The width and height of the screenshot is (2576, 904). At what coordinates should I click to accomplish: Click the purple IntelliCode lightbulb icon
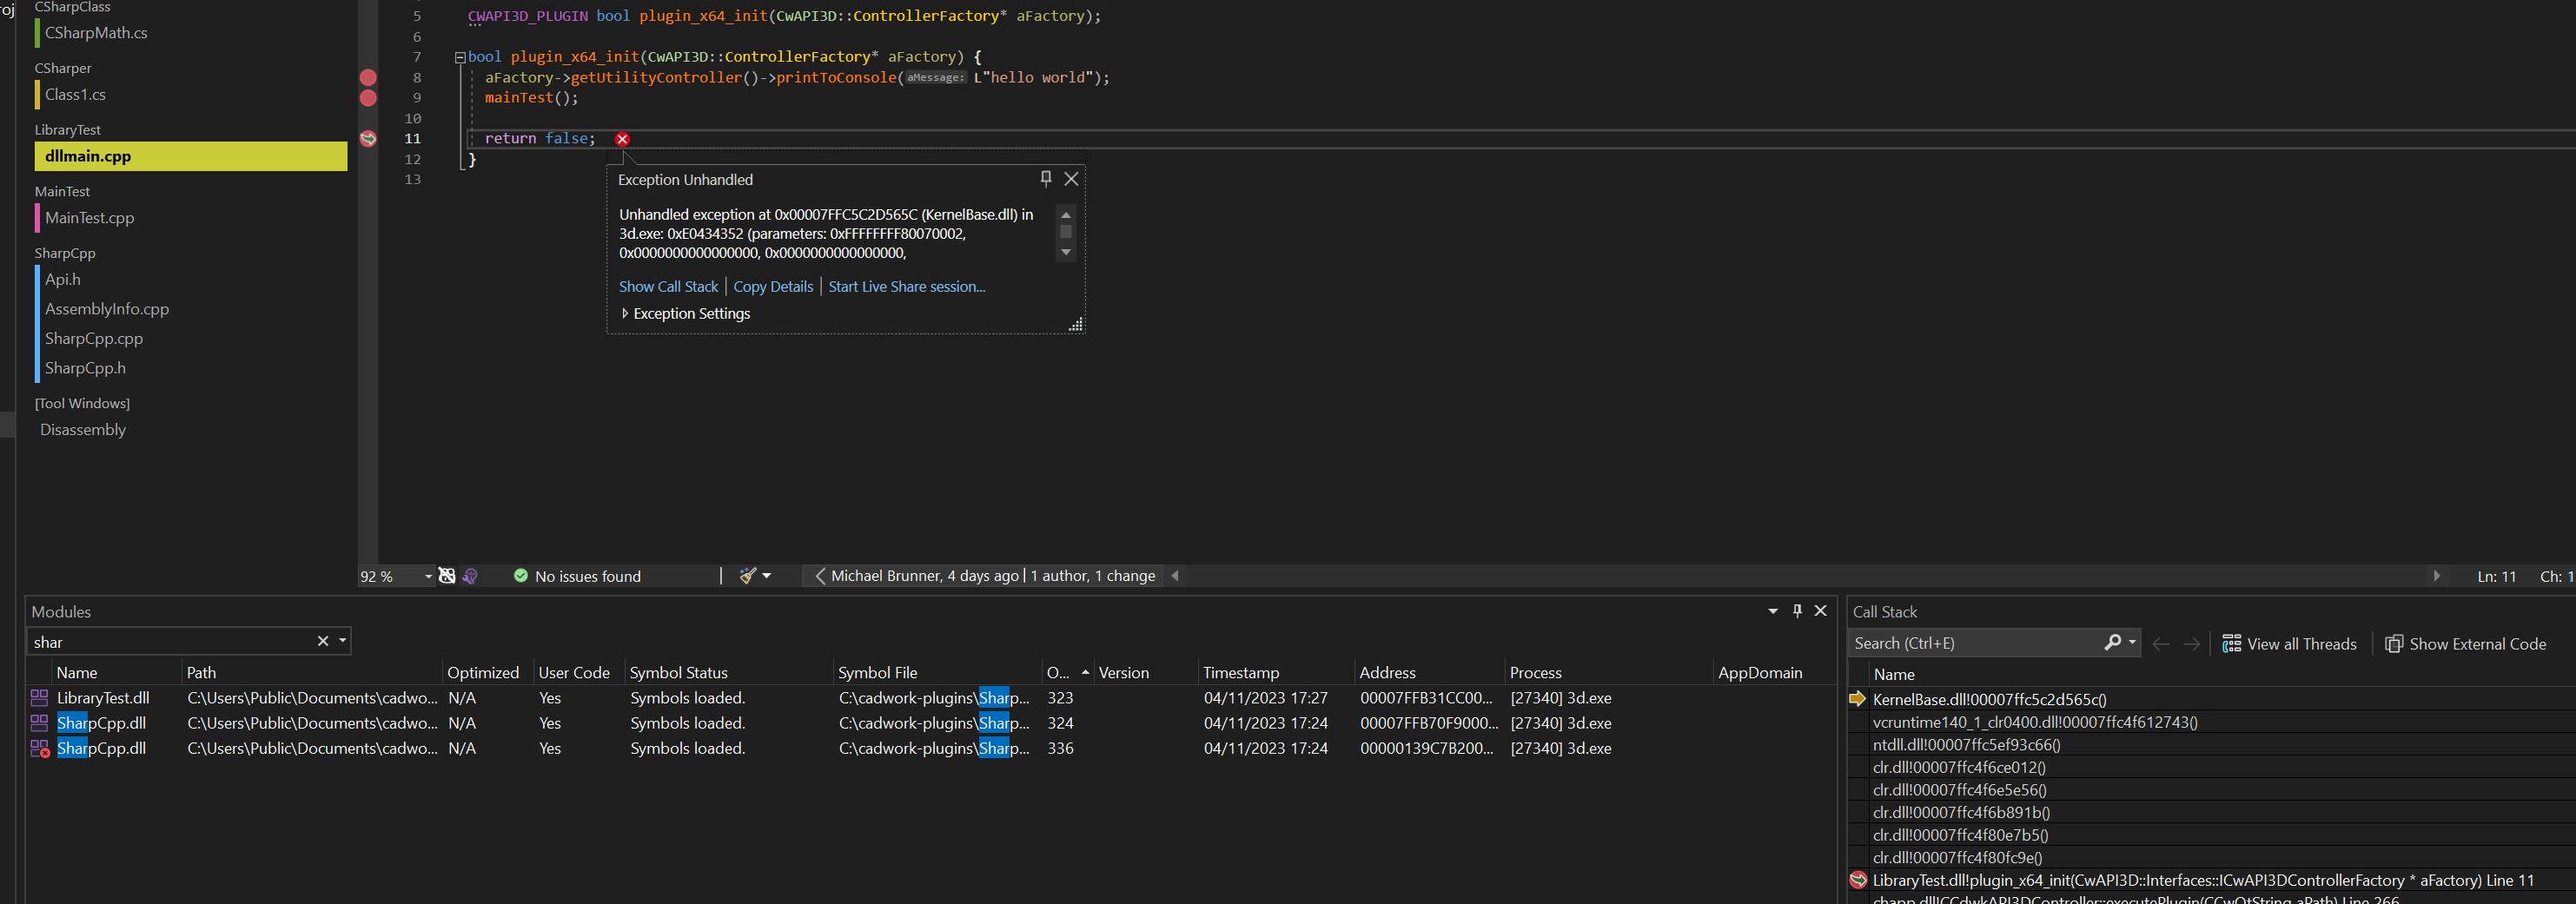coord(470,576)
